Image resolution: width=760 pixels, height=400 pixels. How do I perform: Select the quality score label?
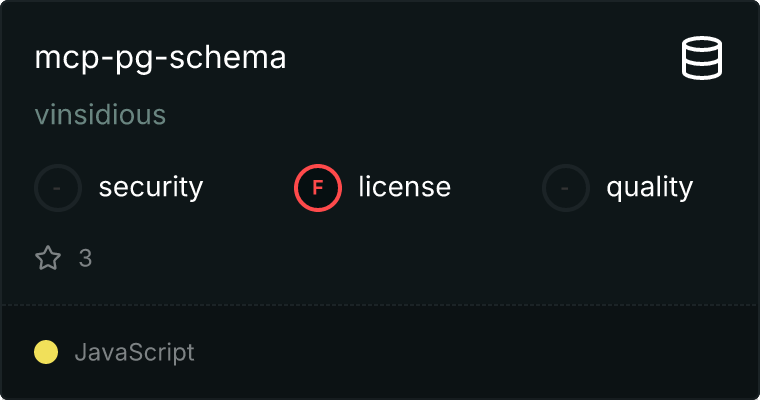pyautogui.click(x=649, y=187)
